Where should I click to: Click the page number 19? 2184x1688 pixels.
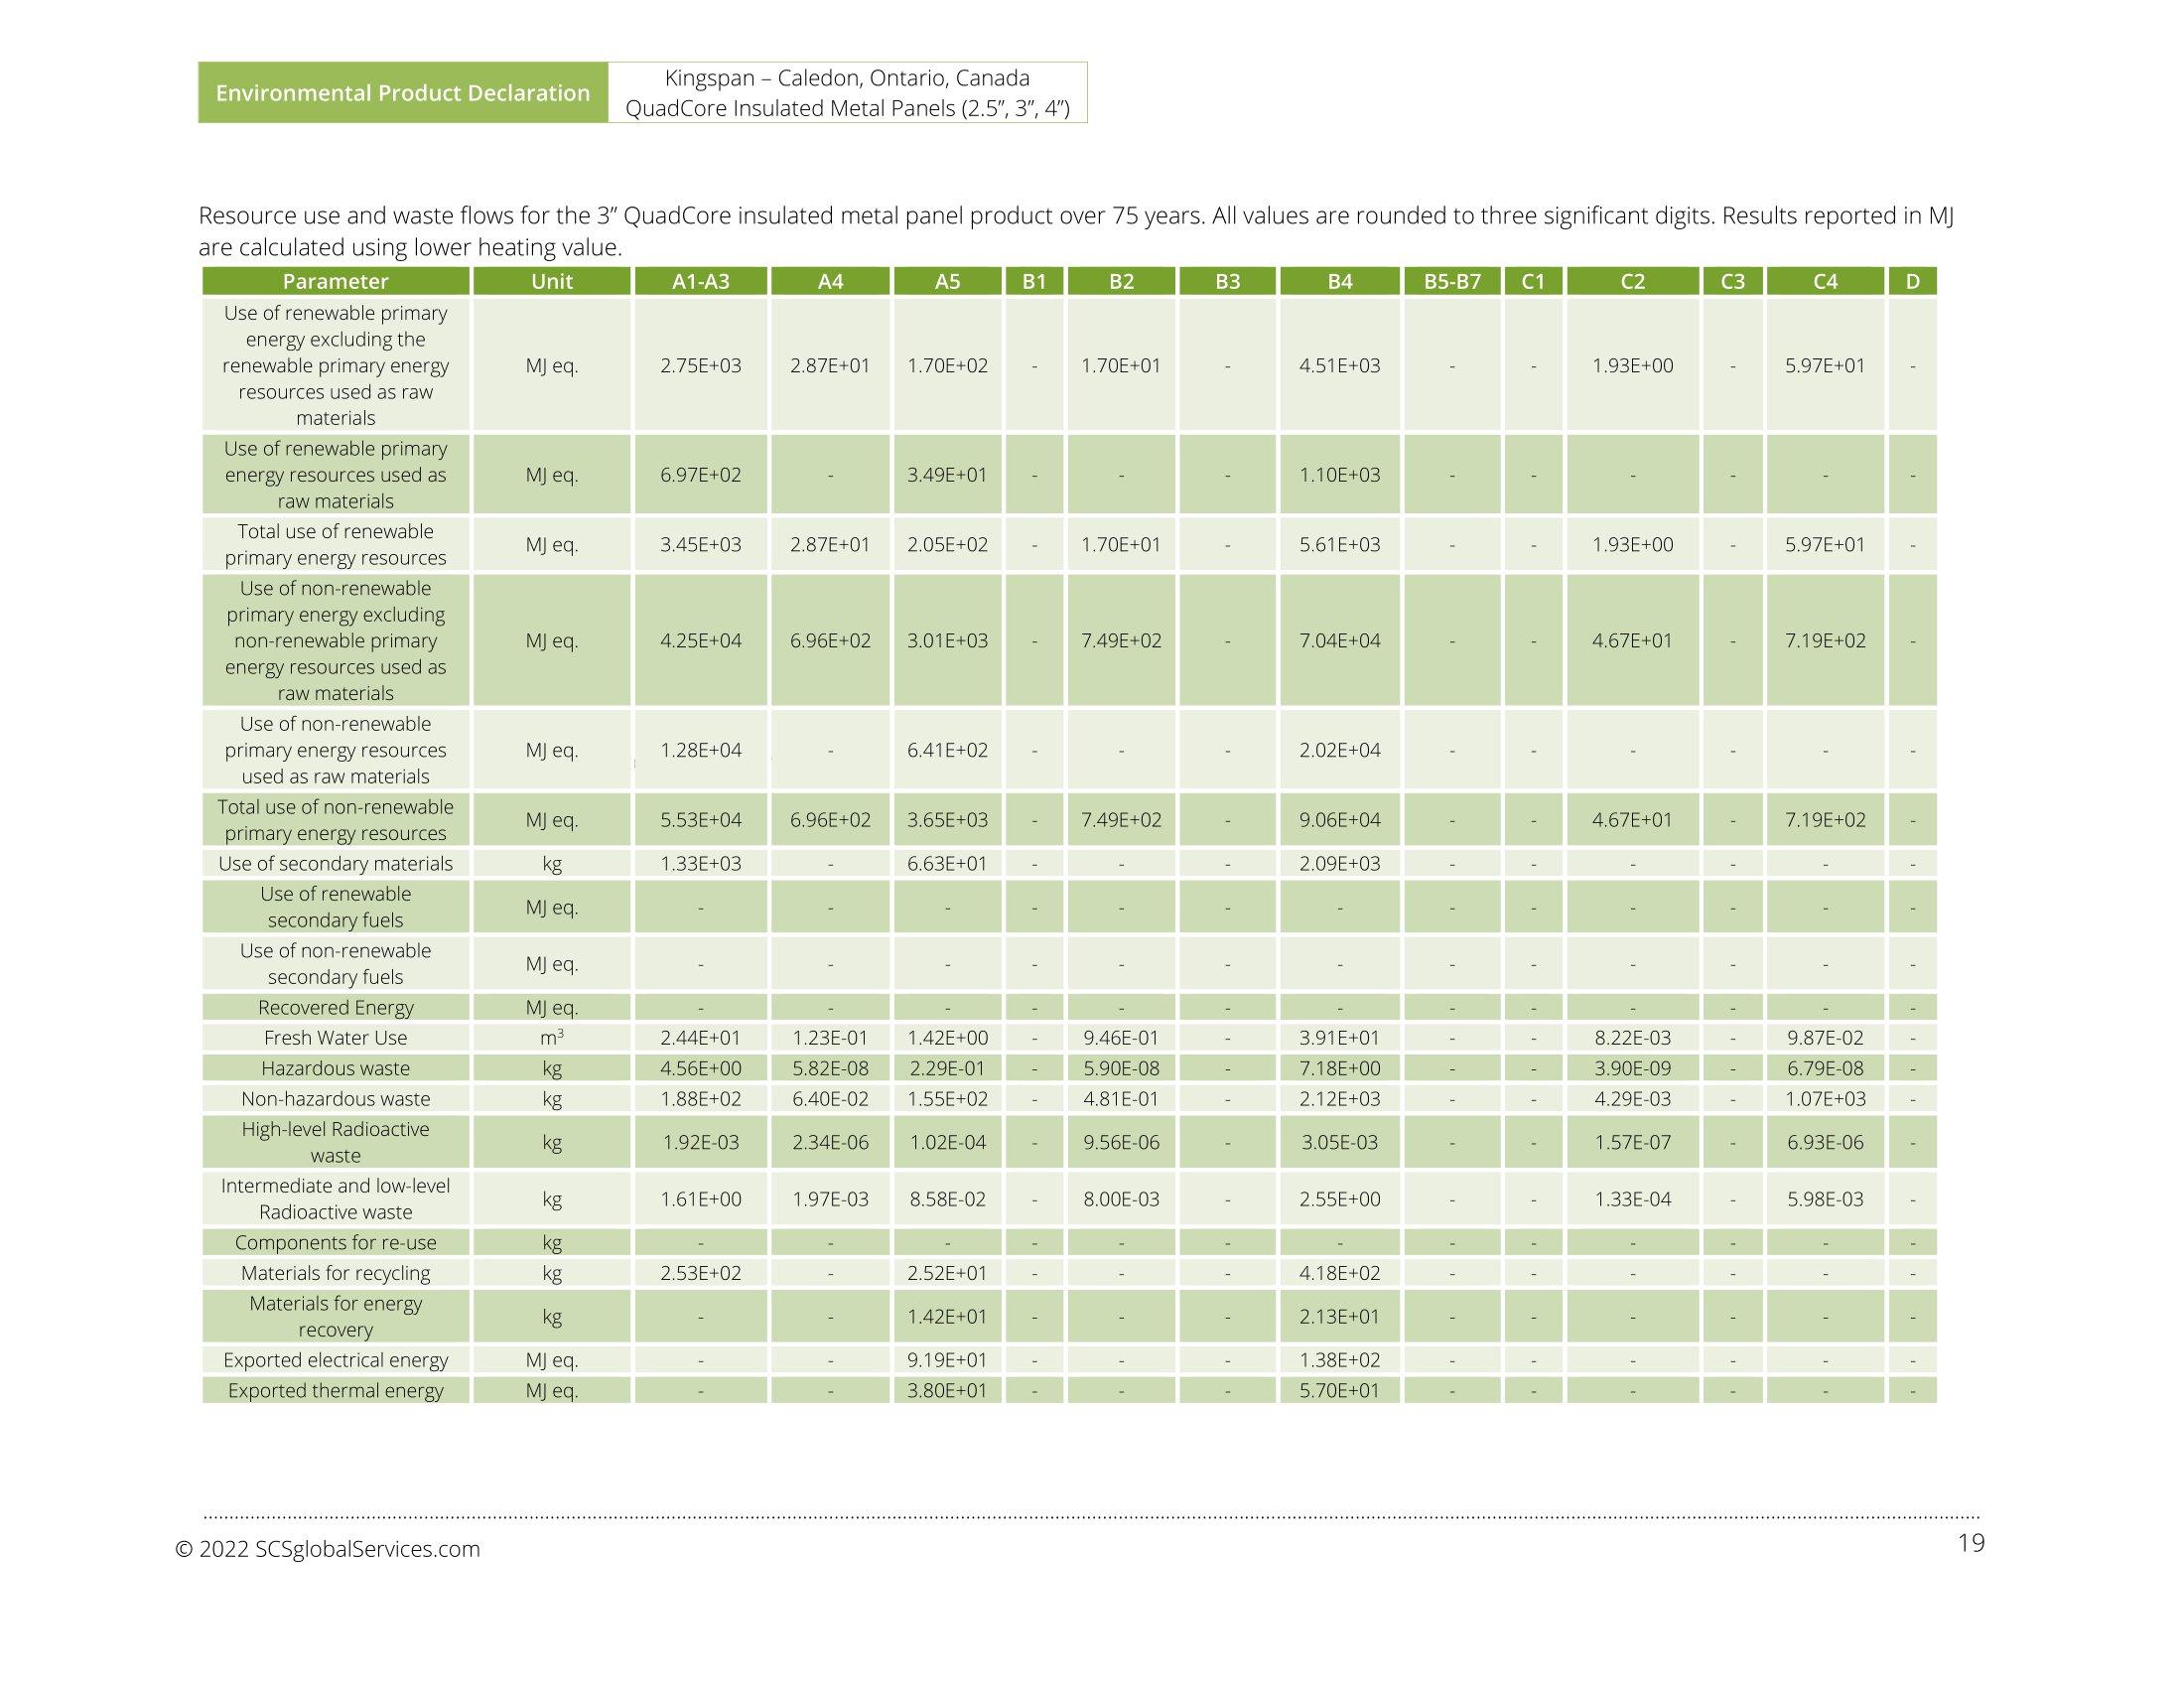coord(1970,1543)
